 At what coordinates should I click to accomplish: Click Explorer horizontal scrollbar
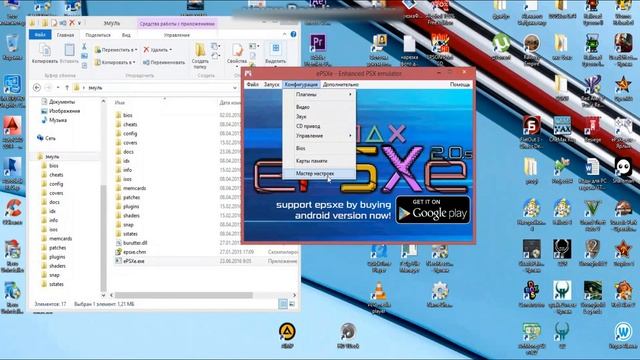[184, 295]
